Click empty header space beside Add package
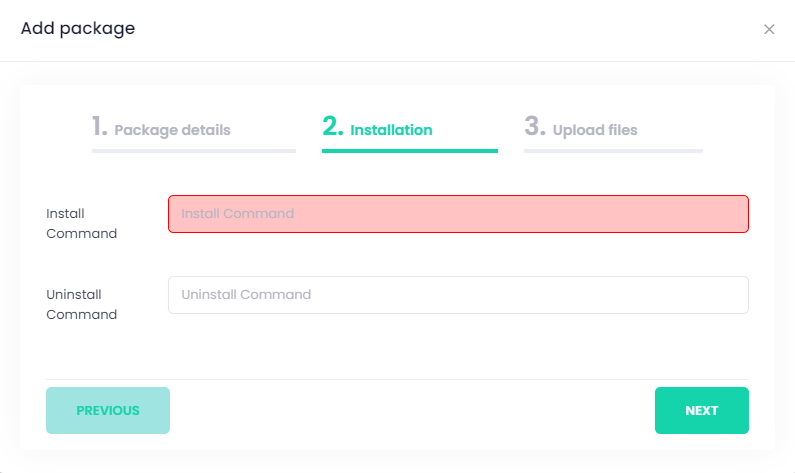Image resolution: width=795 pixels, height=473 pixels. coord(450,30)
